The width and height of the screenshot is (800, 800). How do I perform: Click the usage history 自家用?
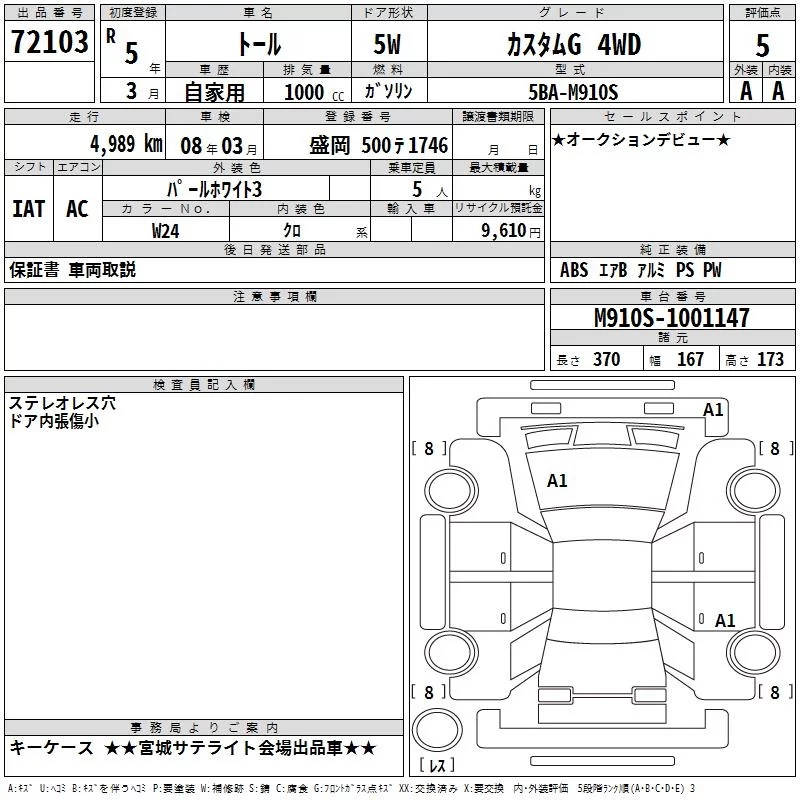coord(214,92)
